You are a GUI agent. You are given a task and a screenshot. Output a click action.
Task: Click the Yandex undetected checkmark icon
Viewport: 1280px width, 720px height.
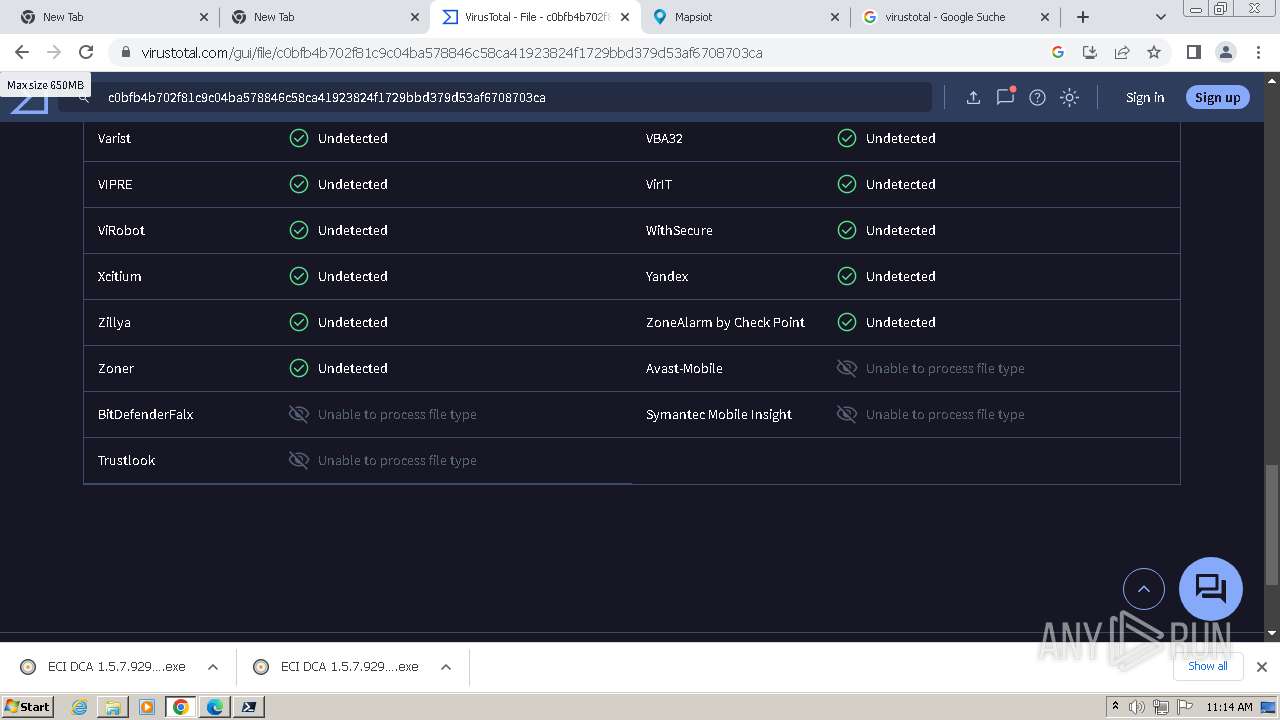pyautogui.click(x=847, y=276)
